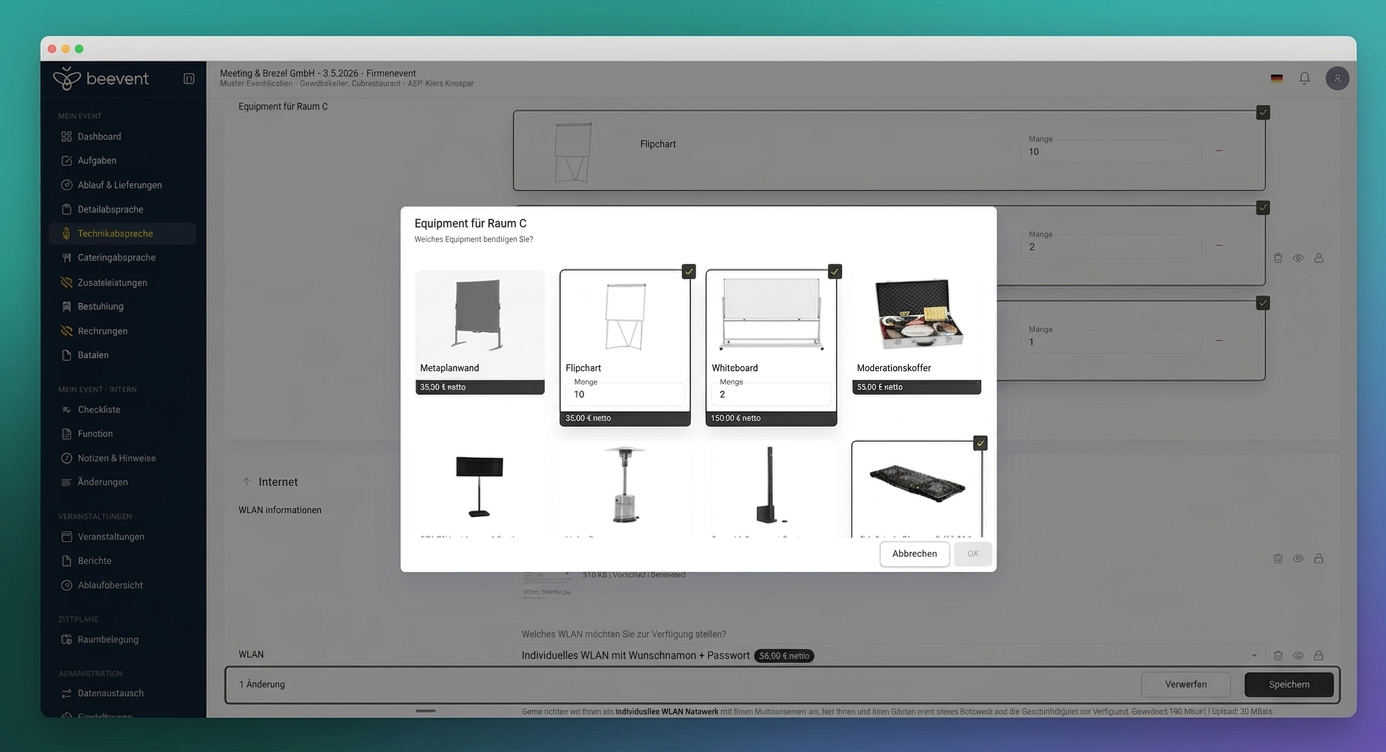This screenshot has width=1386, height=752.
Task: Collapse the Internet section arrow
Action: [247, 482]
